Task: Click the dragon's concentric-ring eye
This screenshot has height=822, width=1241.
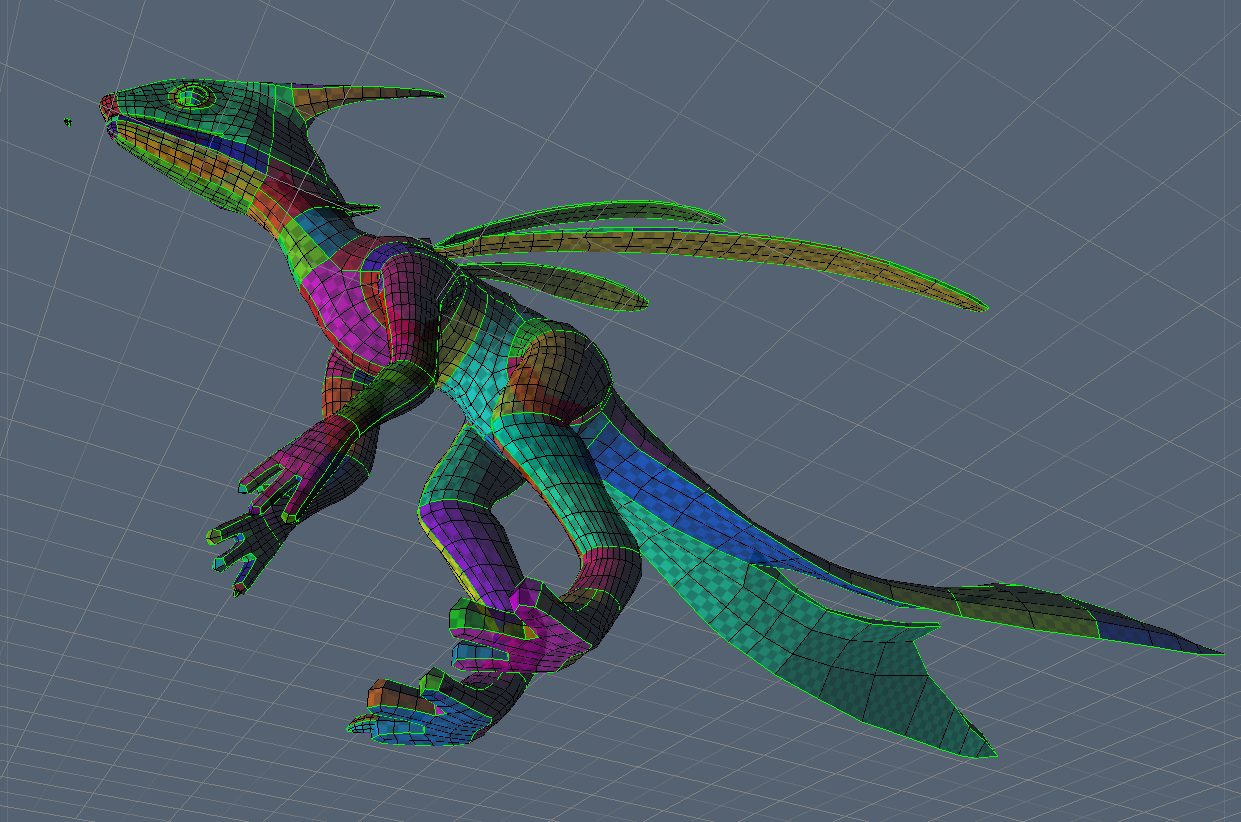Action: tap(191, 96)
